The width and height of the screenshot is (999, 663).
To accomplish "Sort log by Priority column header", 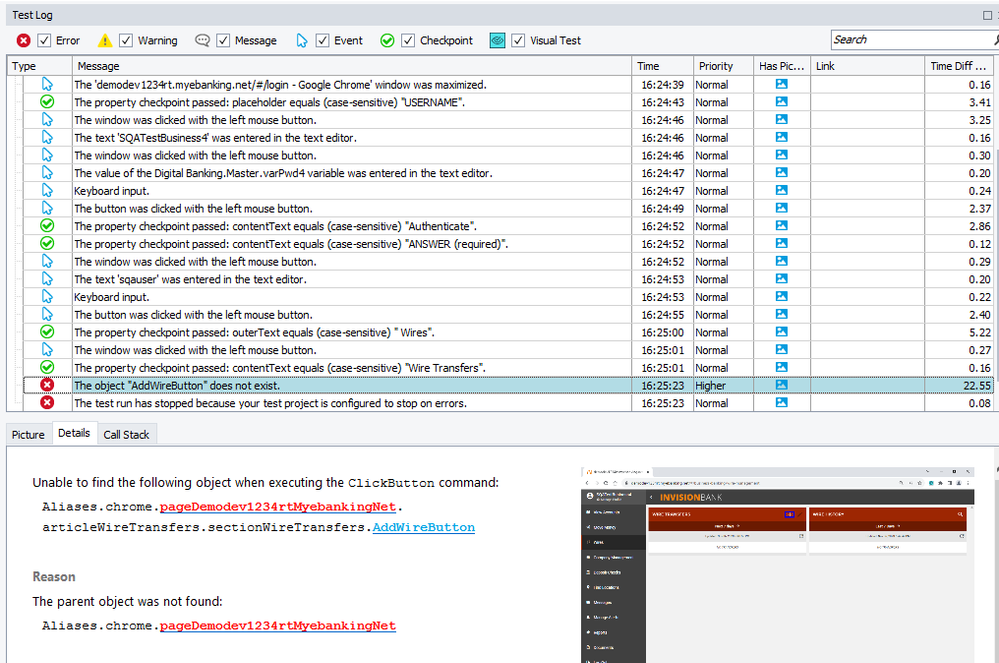I will (716, 66).
